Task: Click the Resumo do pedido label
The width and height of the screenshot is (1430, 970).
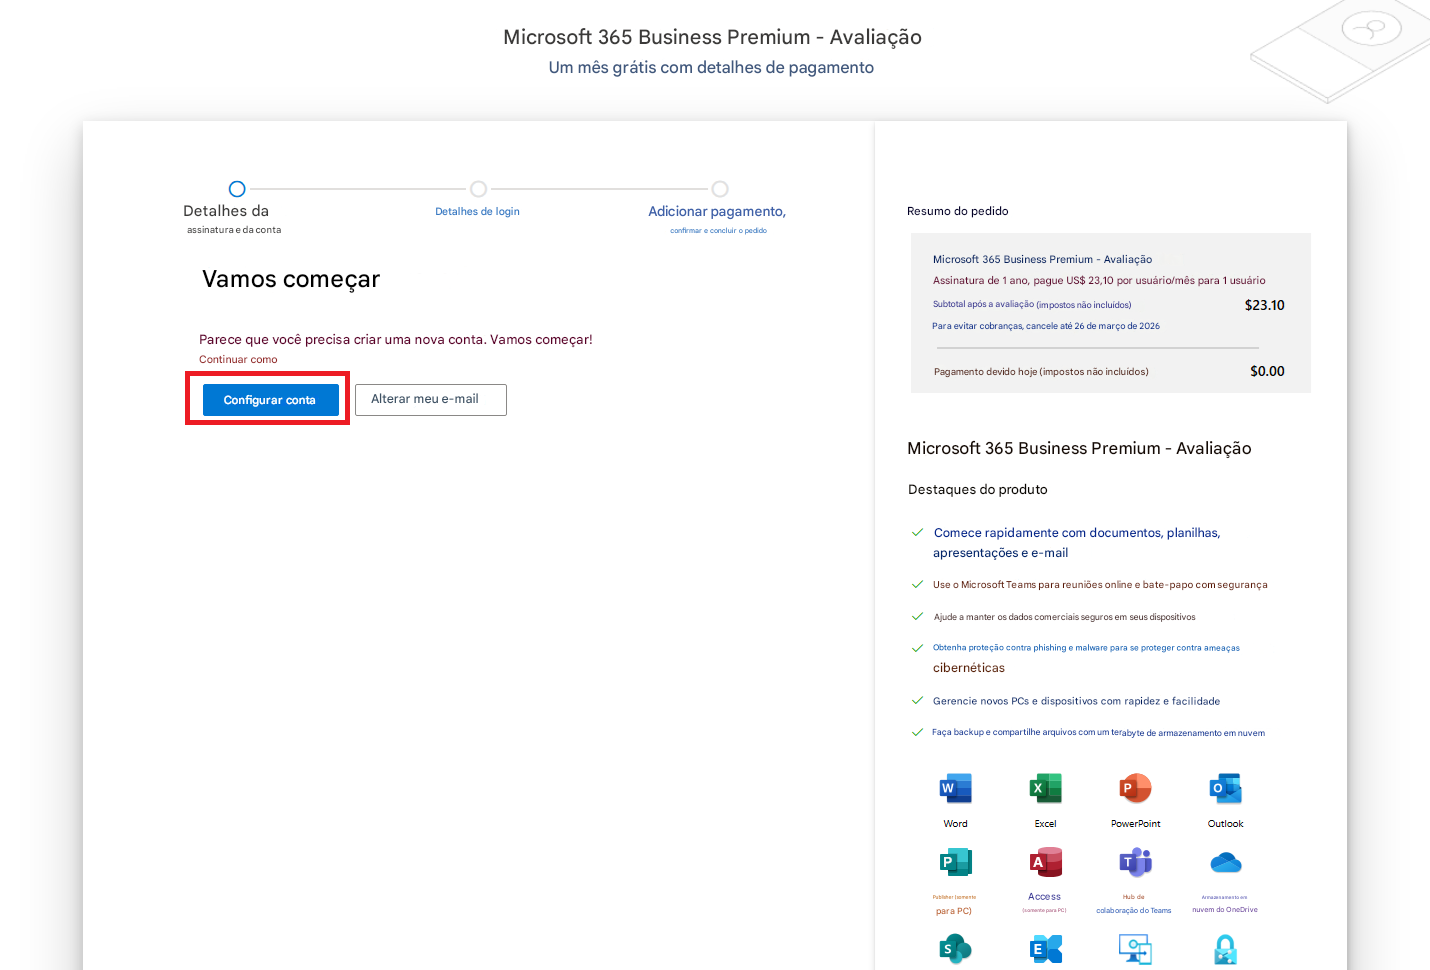Action: [x=957, y=211]
